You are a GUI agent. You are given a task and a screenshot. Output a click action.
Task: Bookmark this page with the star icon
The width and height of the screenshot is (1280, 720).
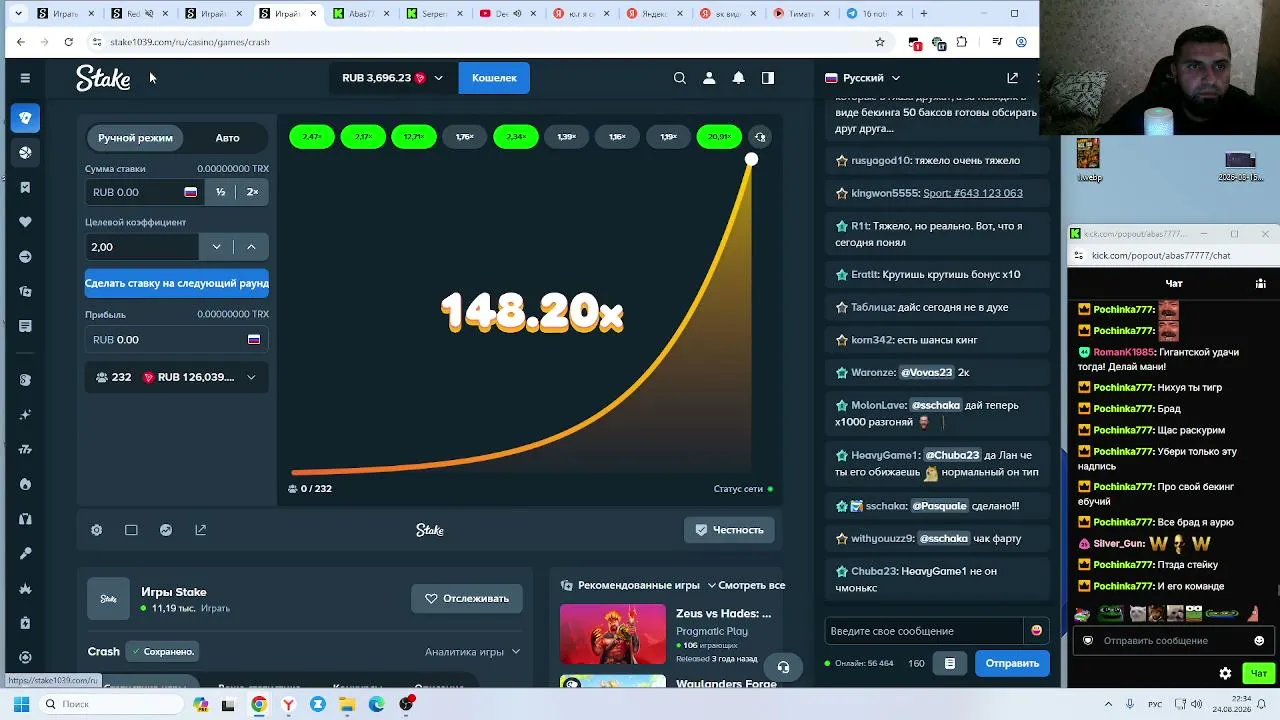880,42
